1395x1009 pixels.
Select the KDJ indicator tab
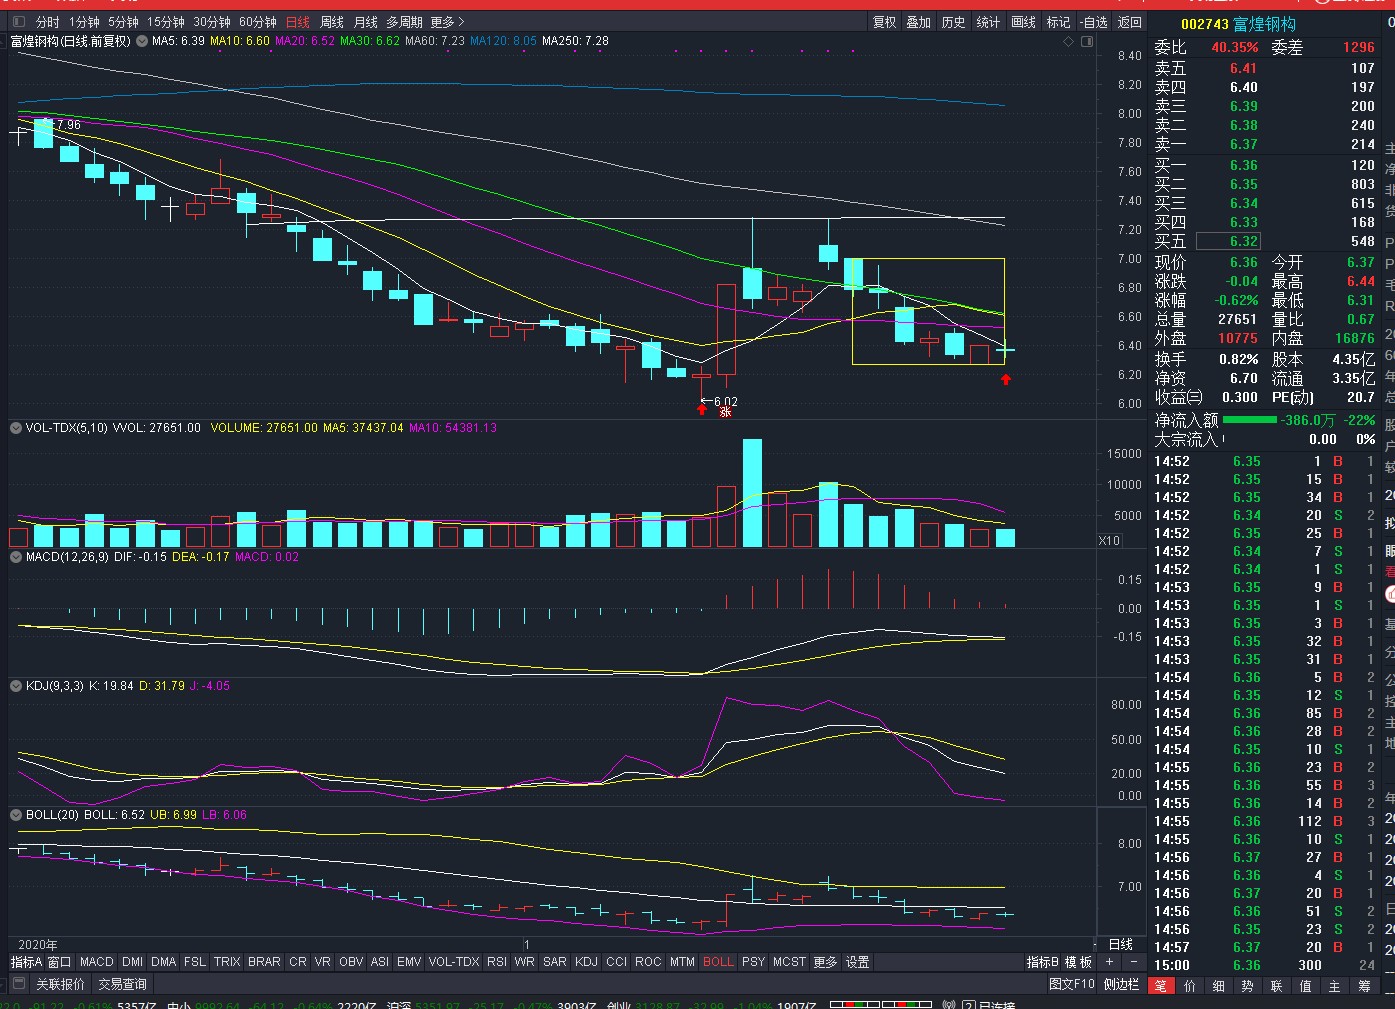[x=587, y=962]
